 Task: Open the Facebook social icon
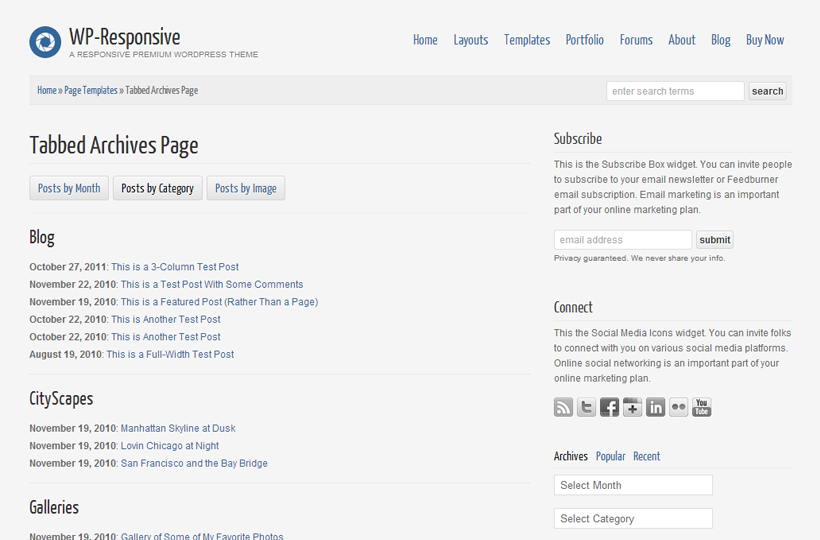(x=609, y=407)
